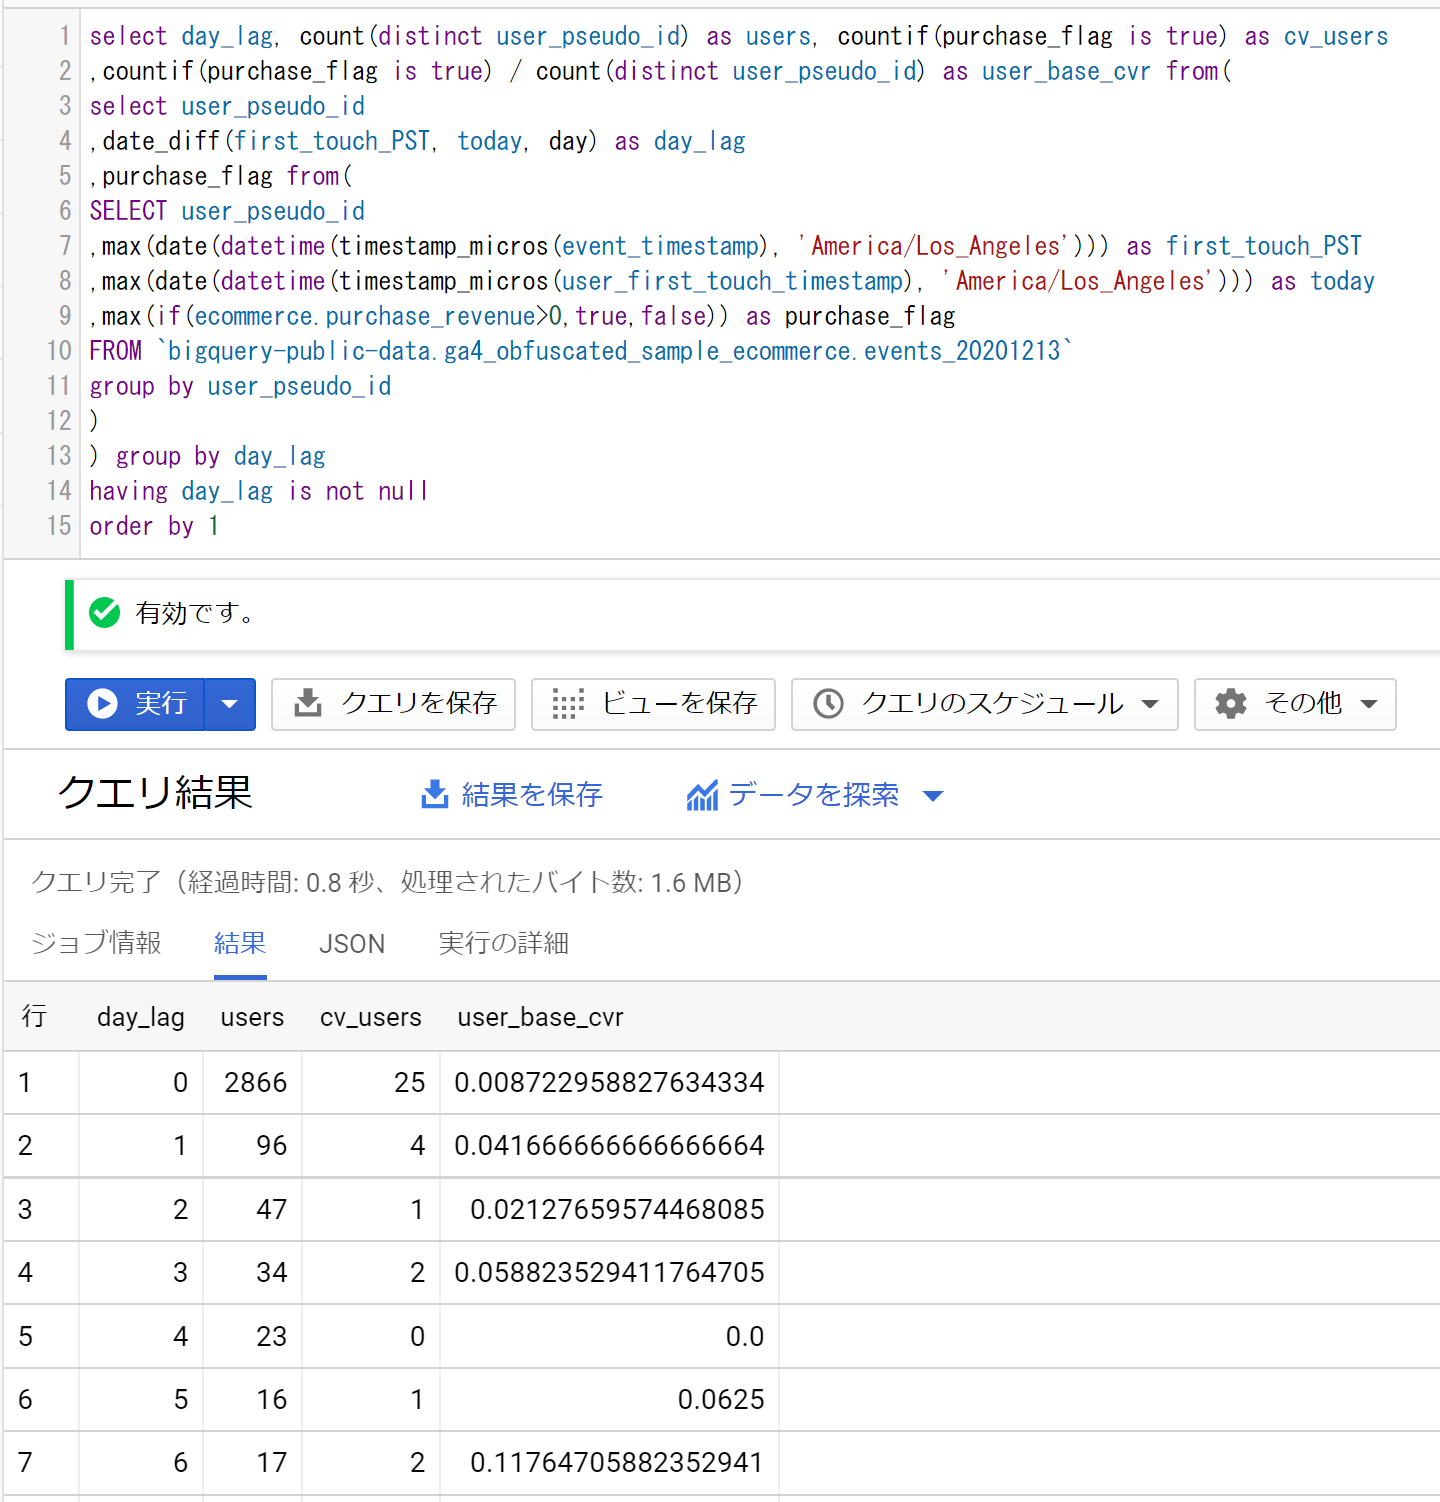Image resolution: width=1440 pixels, height=1502 pixels.
Task: Expand the その他 dropdown arrow
Action: (x=1369, y=704)
